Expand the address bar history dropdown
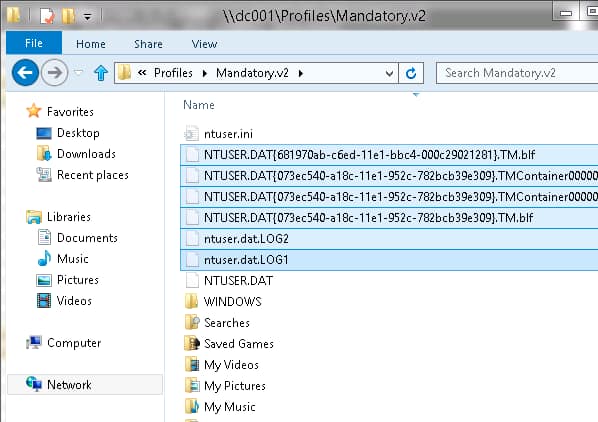Viewport: 598px width, 422px height. (x=389, y=73)
